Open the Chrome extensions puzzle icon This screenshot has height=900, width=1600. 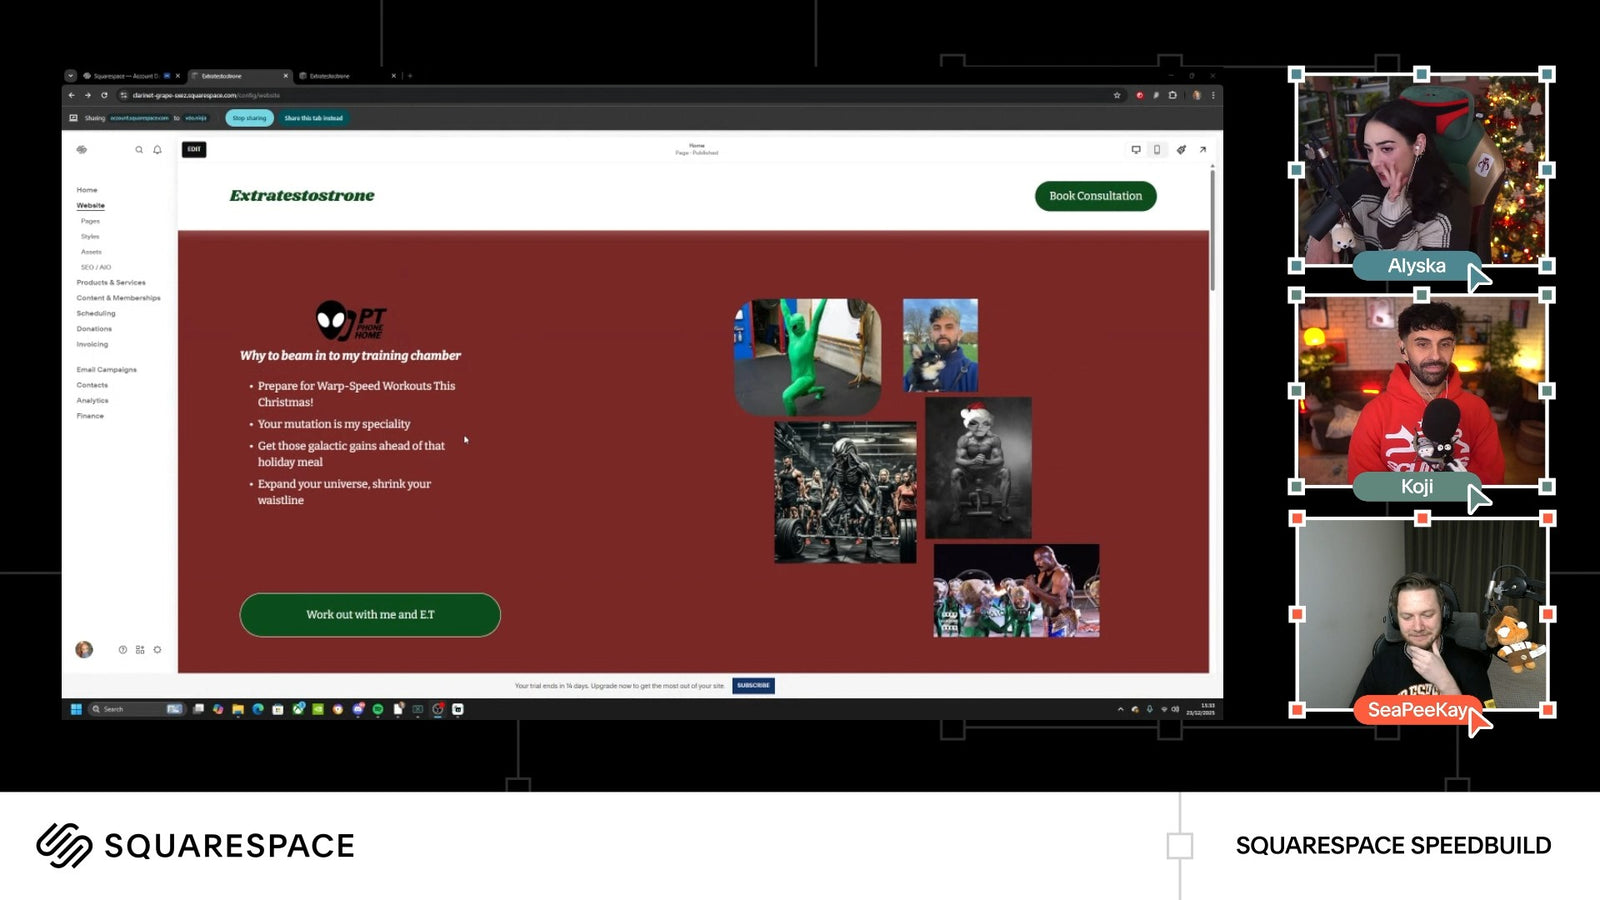click(1173, 95)
